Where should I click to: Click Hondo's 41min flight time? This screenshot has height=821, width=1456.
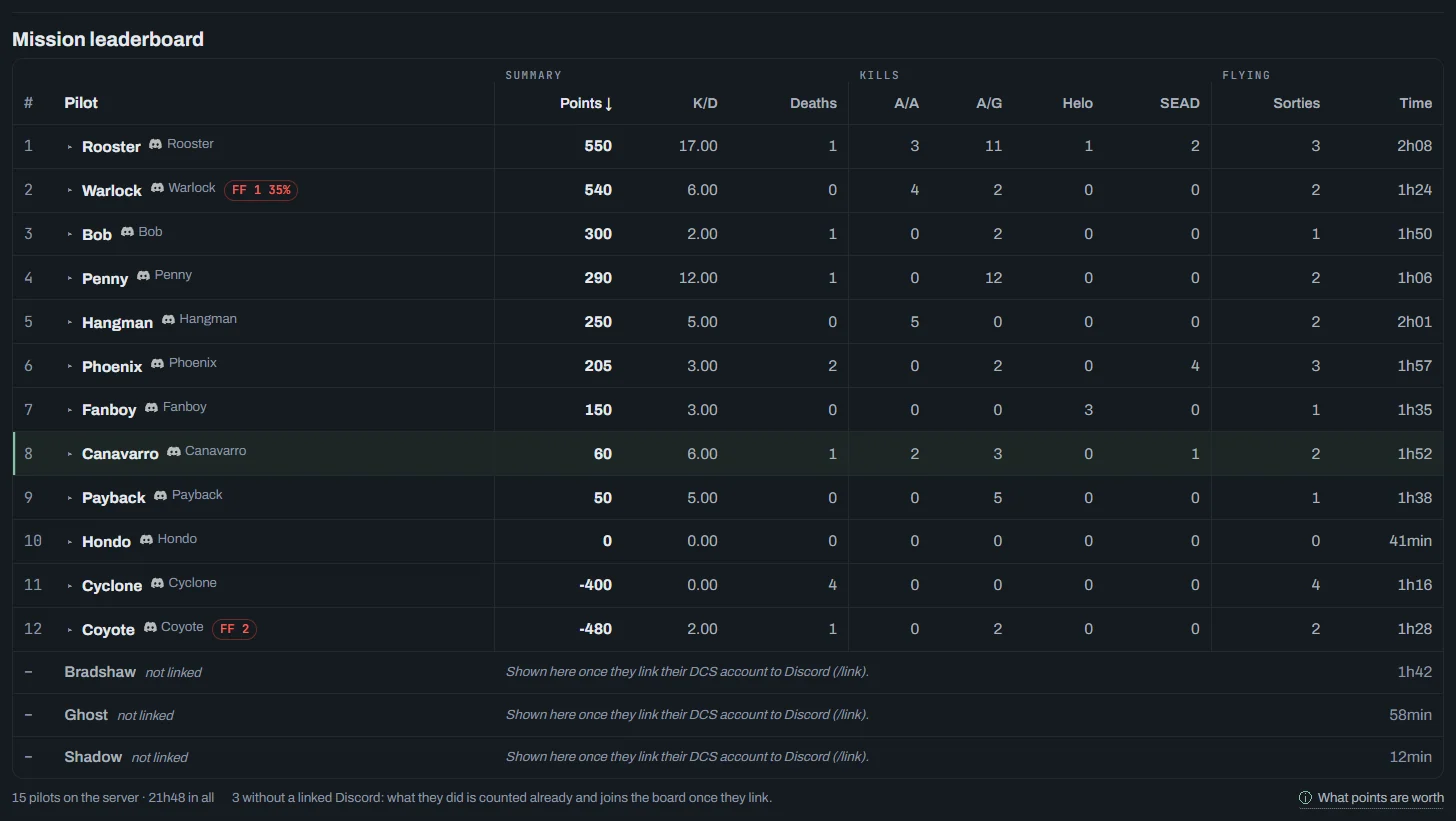click(1410, 541)
